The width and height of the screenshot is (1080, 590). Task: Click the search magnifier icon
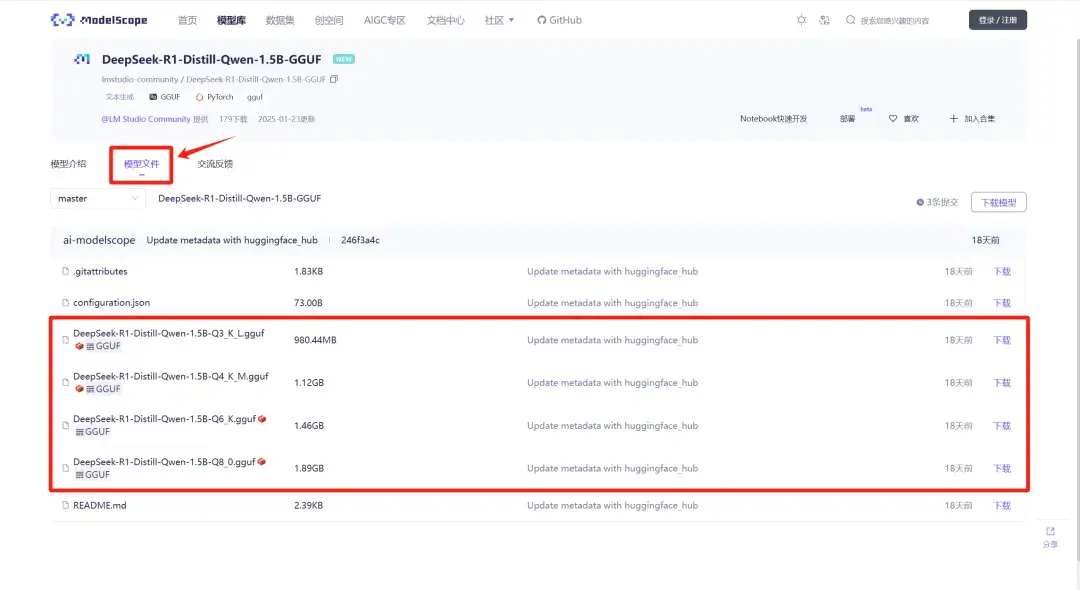(851, 20)
